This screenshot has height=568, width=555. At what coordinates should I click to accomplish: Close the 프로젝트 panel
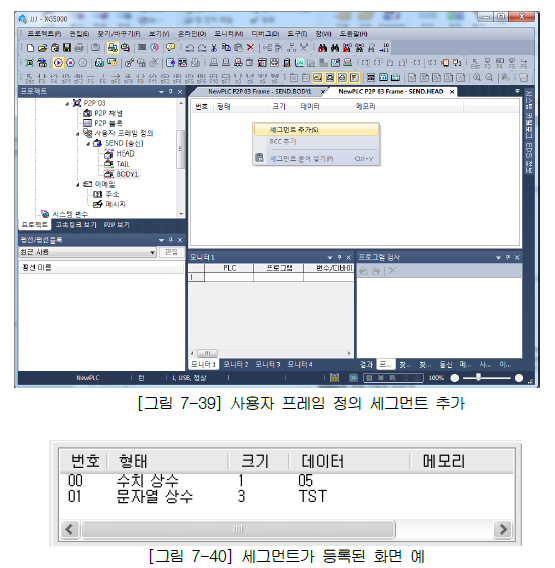click(x=180, y=92)
